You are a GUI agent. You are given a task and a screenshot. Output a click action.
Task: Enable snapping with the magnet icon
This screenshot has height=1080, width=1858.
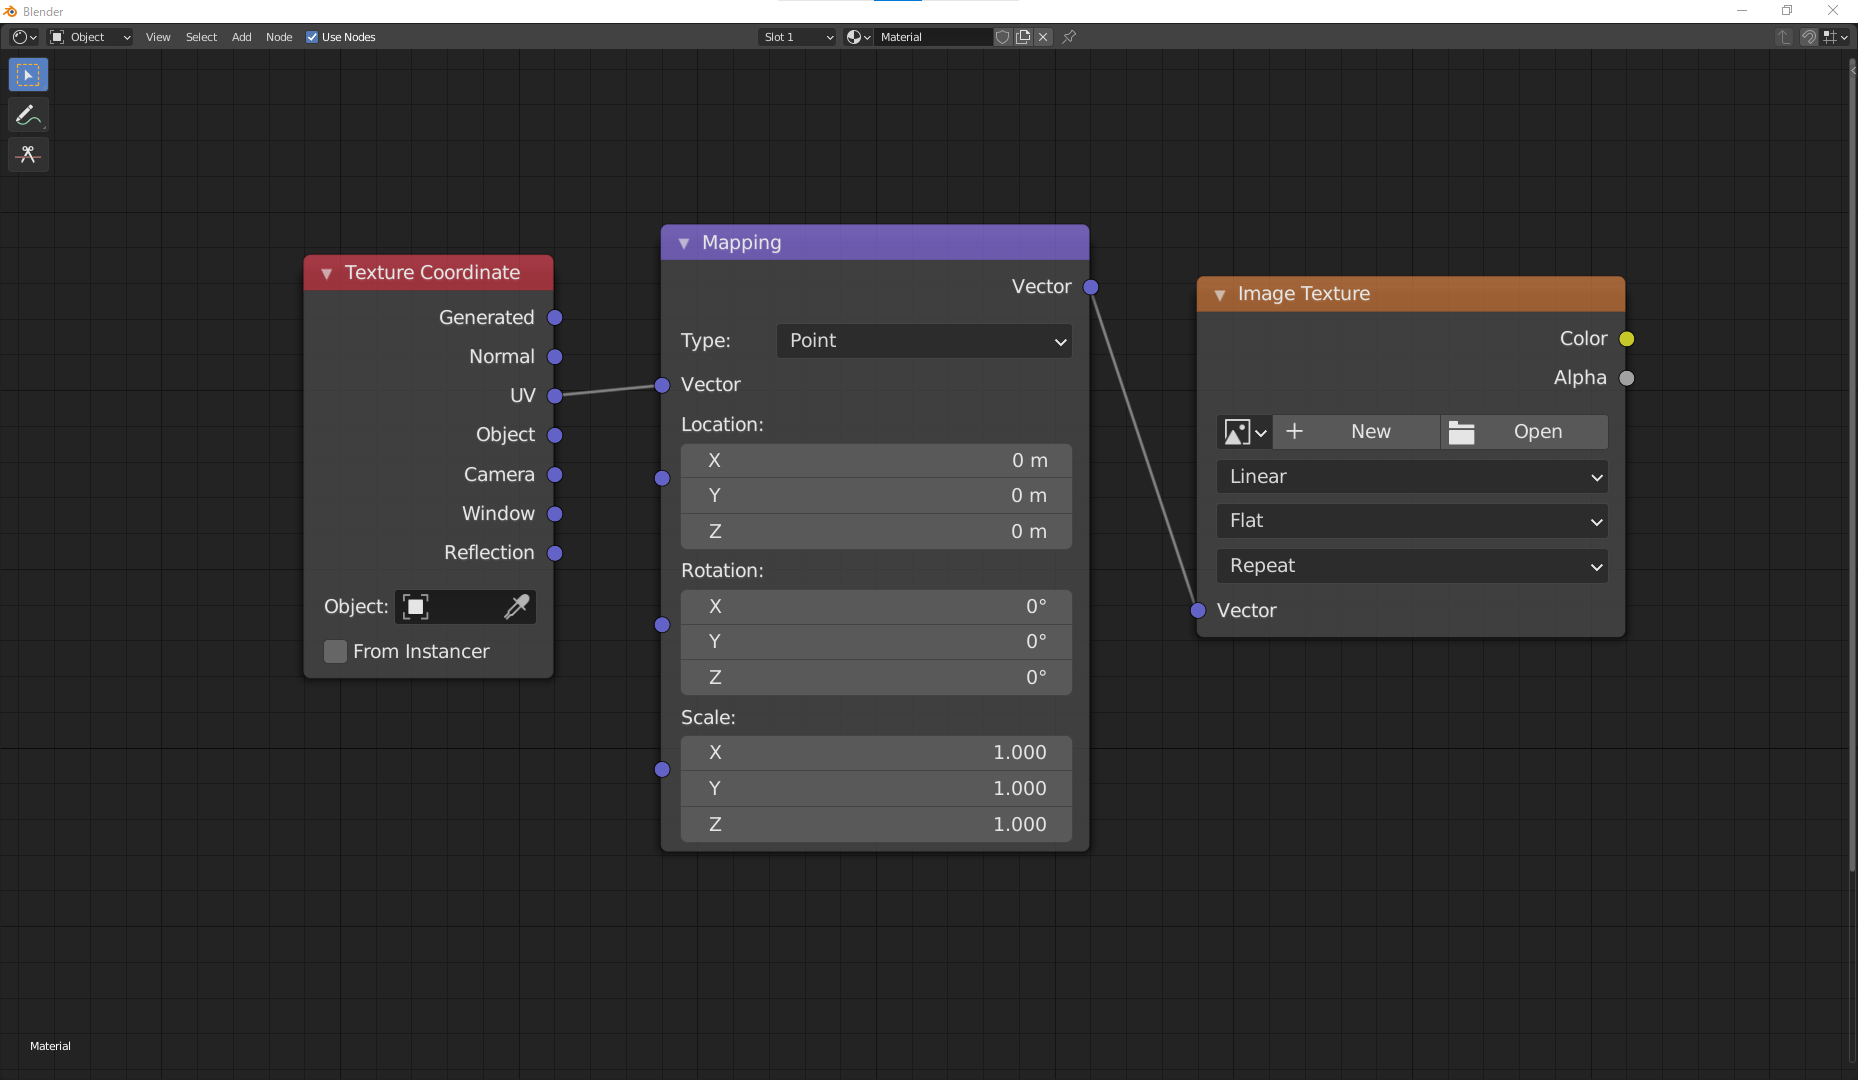pyautogui.click(x=1809, y=37)
